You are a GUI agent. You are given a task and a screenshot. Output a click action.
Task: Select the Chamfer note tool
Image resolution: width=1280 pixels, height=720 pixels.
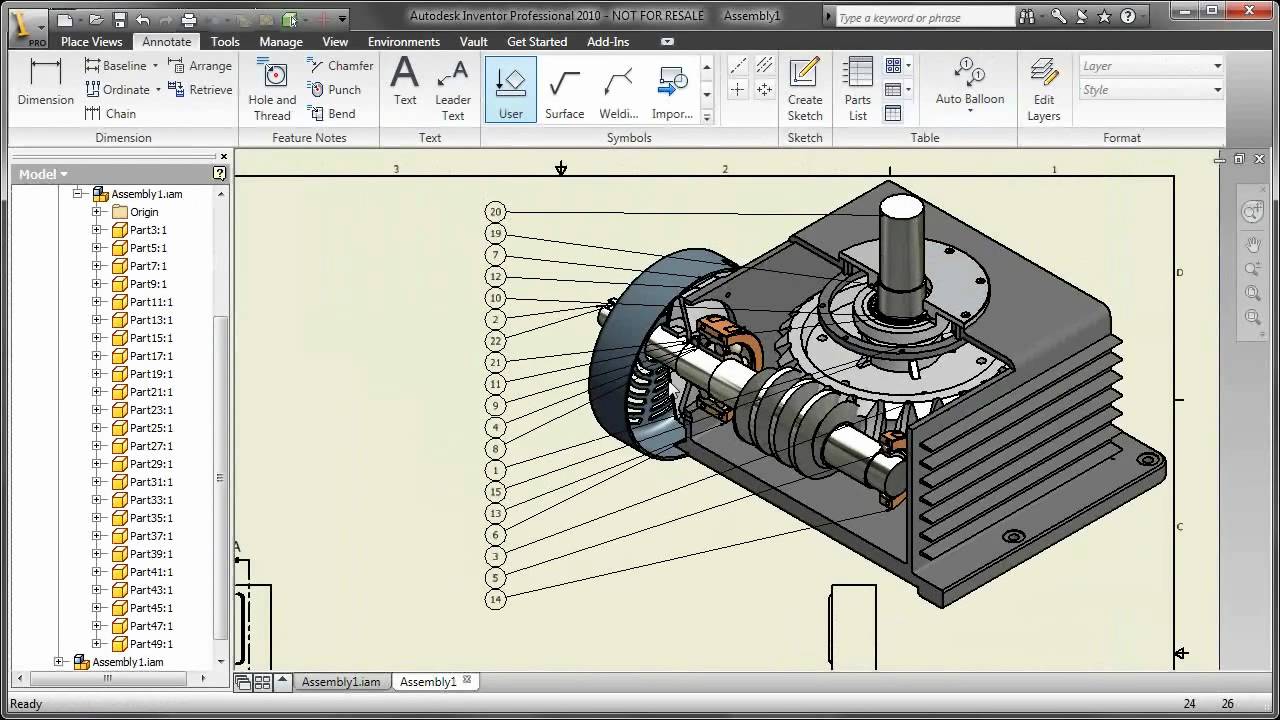(340, 66)
